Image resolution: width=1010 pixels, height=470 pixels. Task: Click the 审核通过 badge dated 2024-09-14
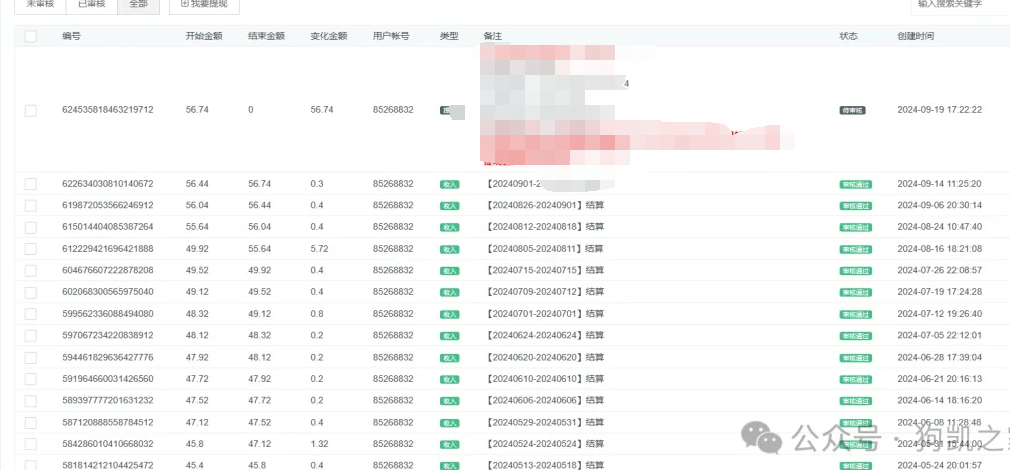tap(855, 184)
